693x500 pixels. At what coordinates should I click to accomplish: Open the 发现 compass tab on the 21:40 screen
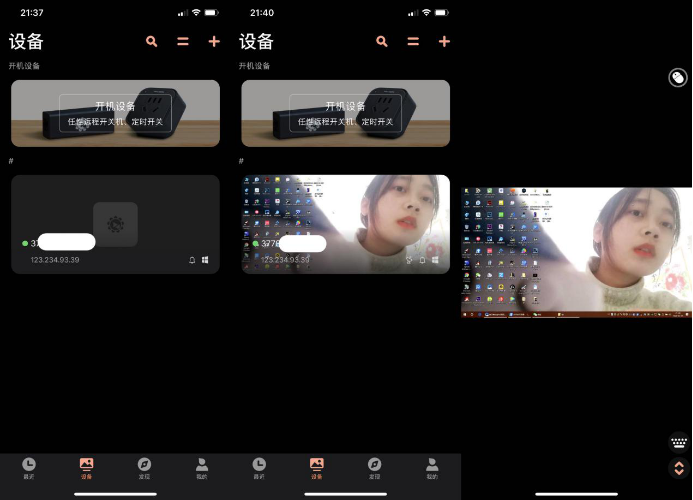pyautogui.click(x=374, y=468)
